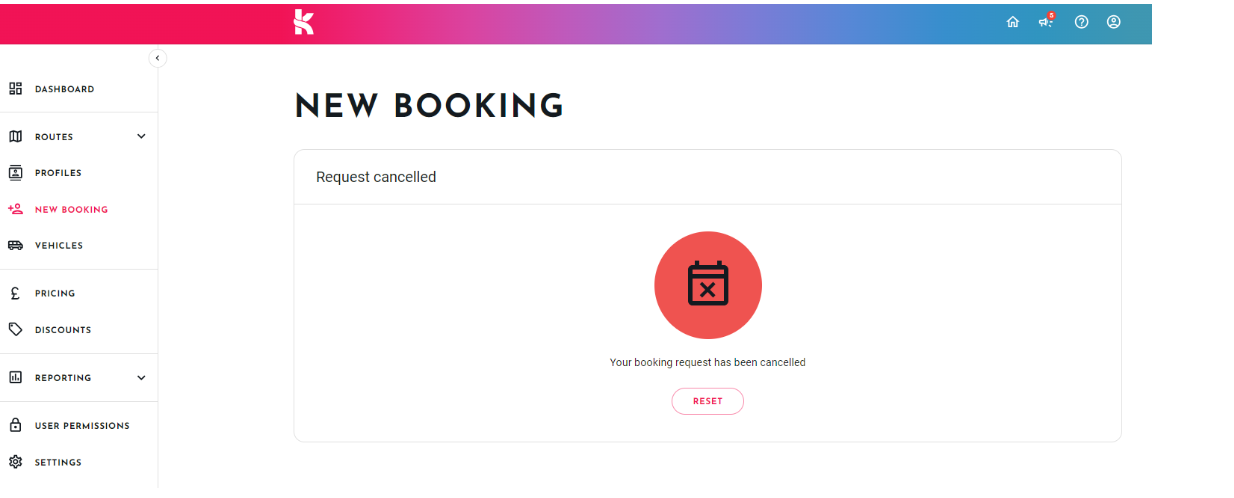Screen dimensions: 1234x498
Task: Click the Settings gear icon
Action: tap(15, 462)
